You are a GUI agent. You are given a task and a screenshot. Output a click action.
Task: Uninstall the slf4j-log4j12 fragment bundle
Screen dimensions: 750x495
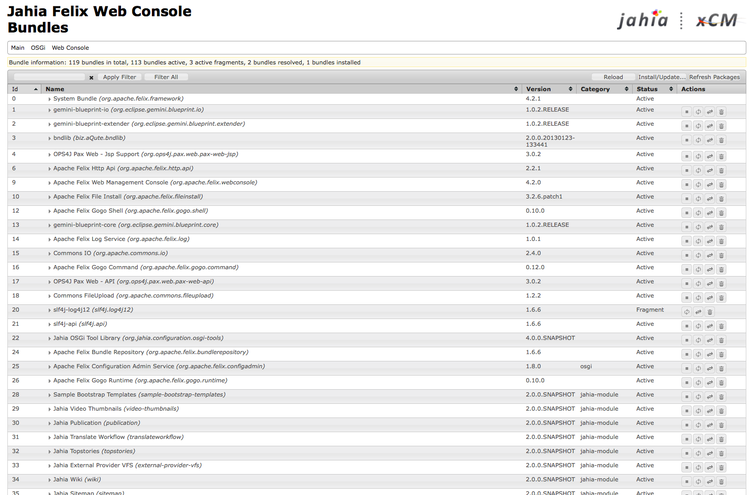click(x=709, y=311)
